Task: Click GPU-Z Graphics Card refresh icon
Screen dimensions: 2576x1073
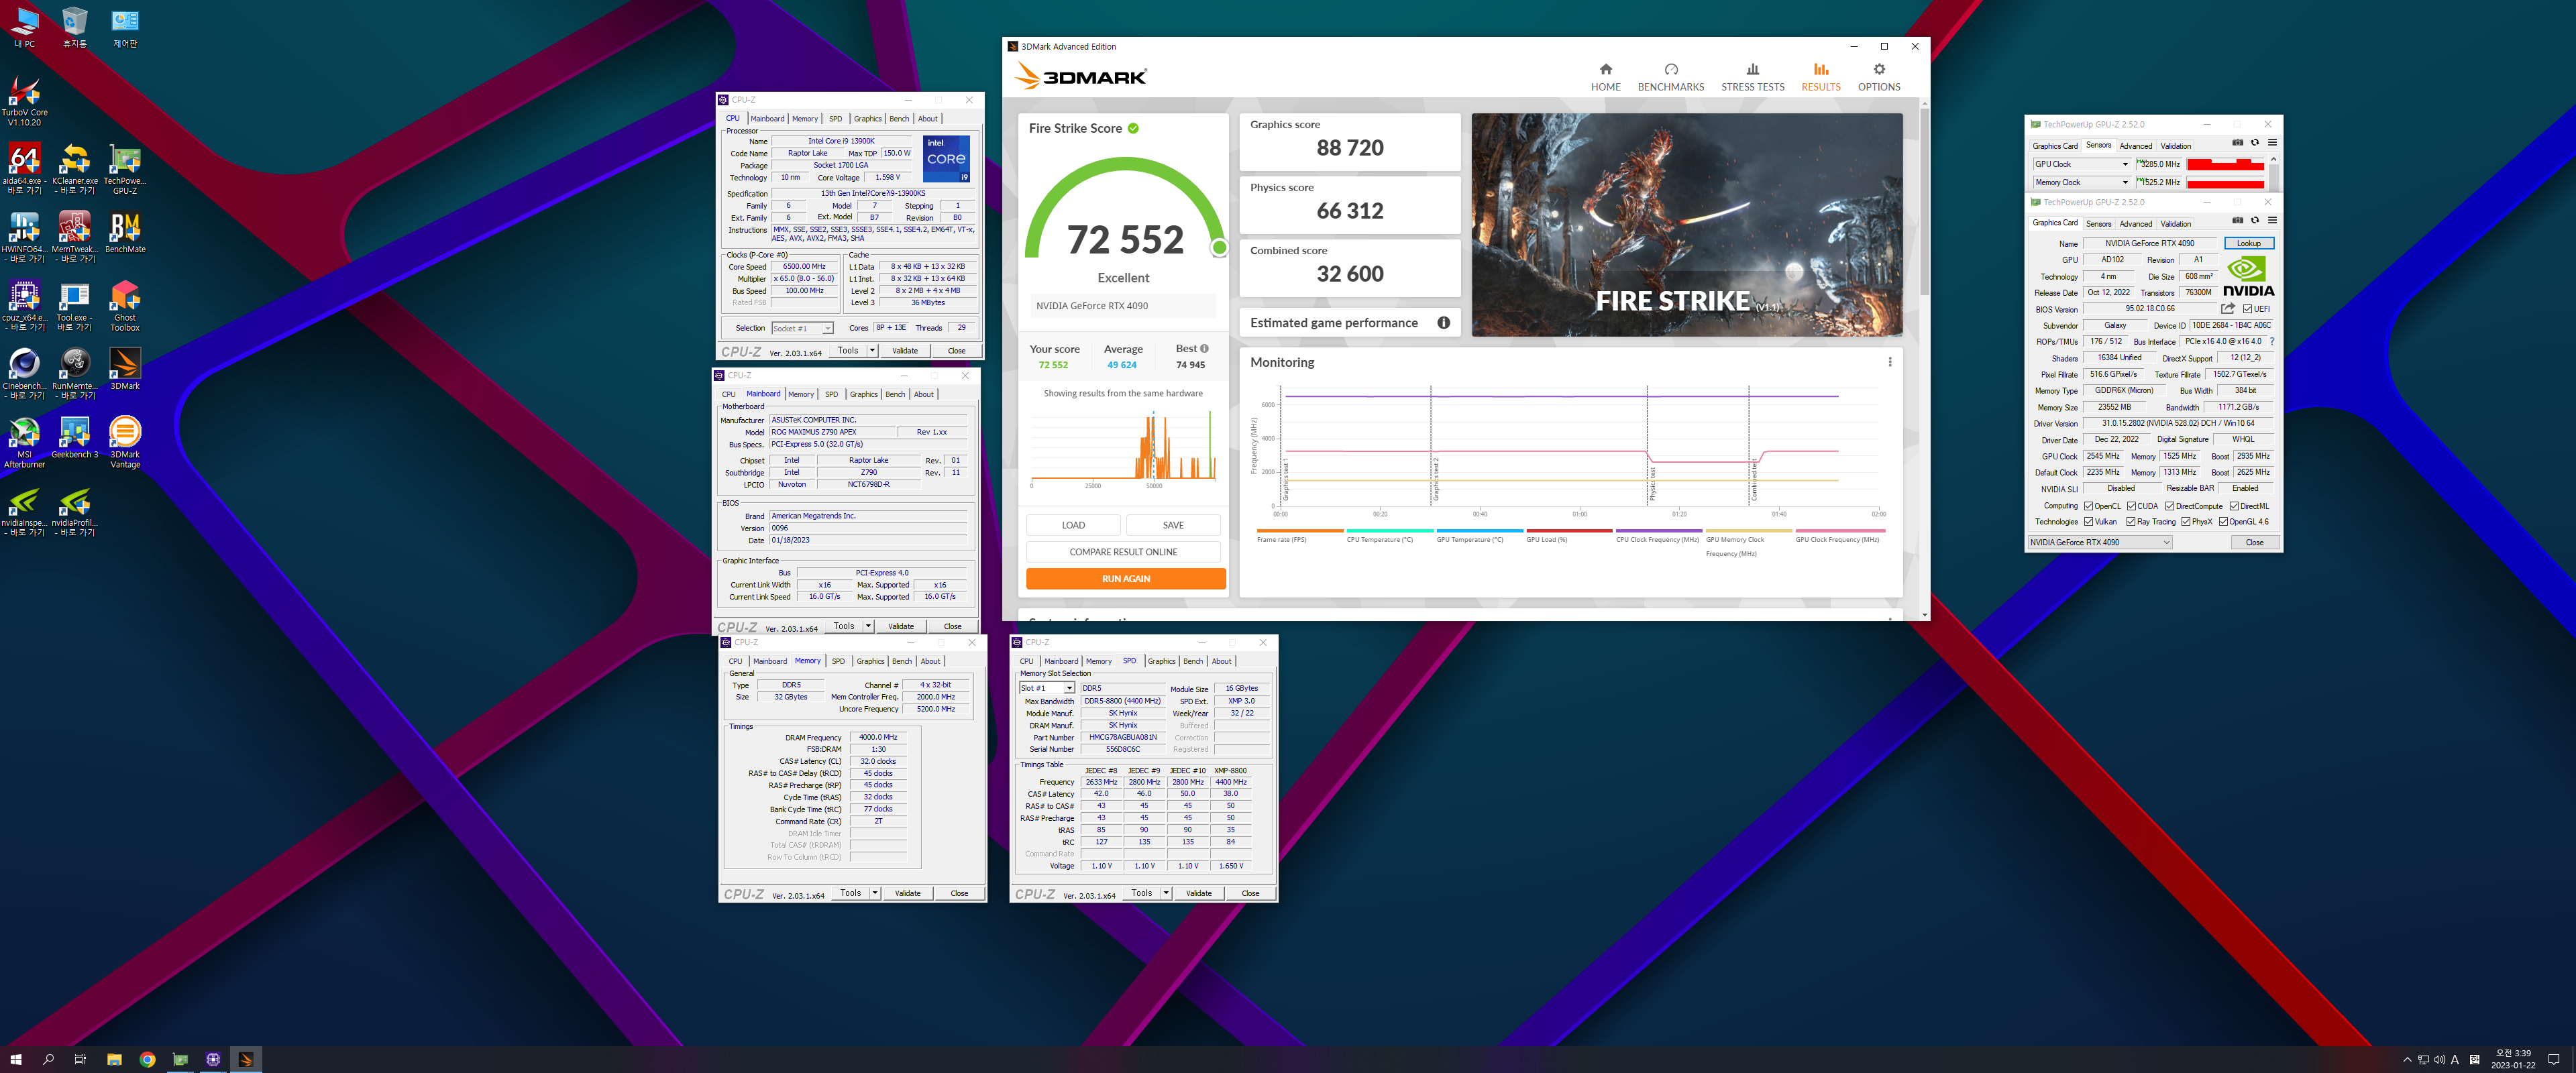Action: (2254, 220)
